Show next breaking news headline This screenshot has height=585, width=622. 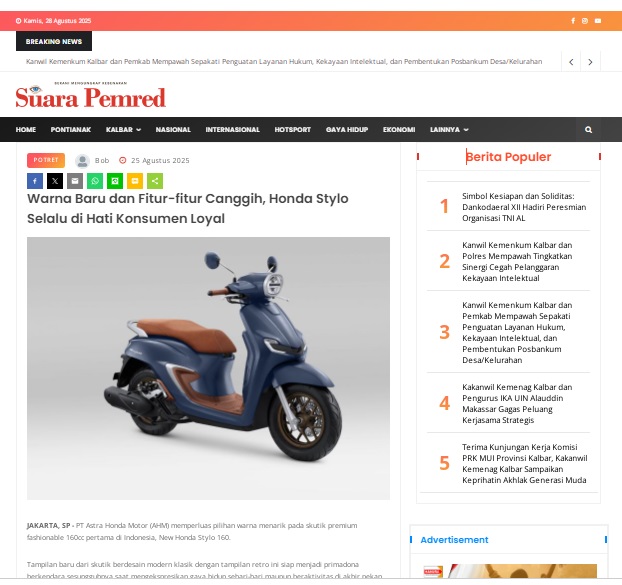[x=590, y=62]
